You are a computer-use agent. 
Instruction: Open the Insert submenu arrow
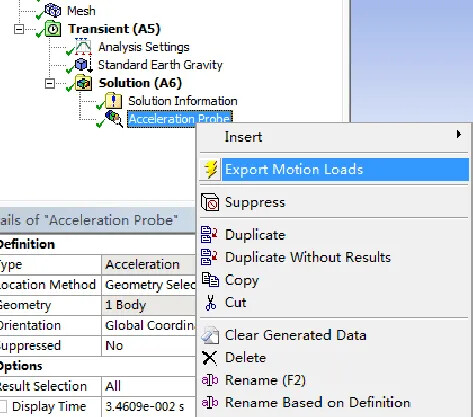point(459,134)
